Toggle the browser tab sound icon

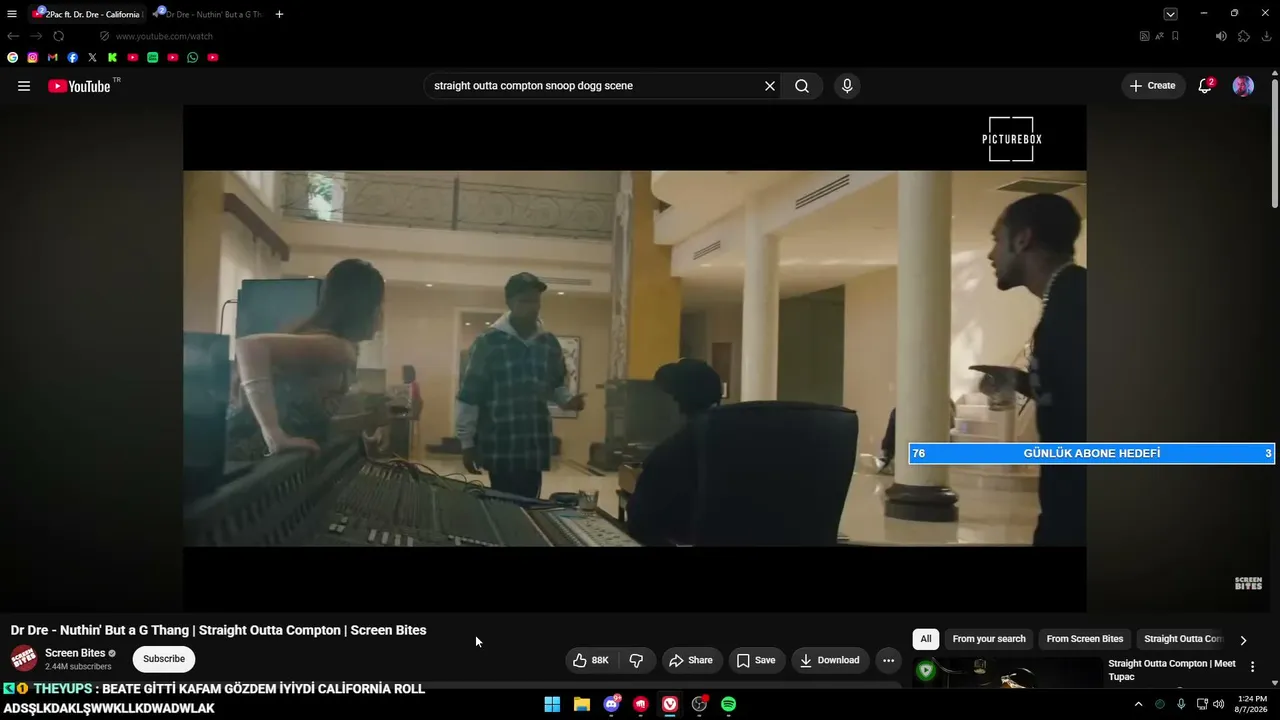pos(1221,36)
